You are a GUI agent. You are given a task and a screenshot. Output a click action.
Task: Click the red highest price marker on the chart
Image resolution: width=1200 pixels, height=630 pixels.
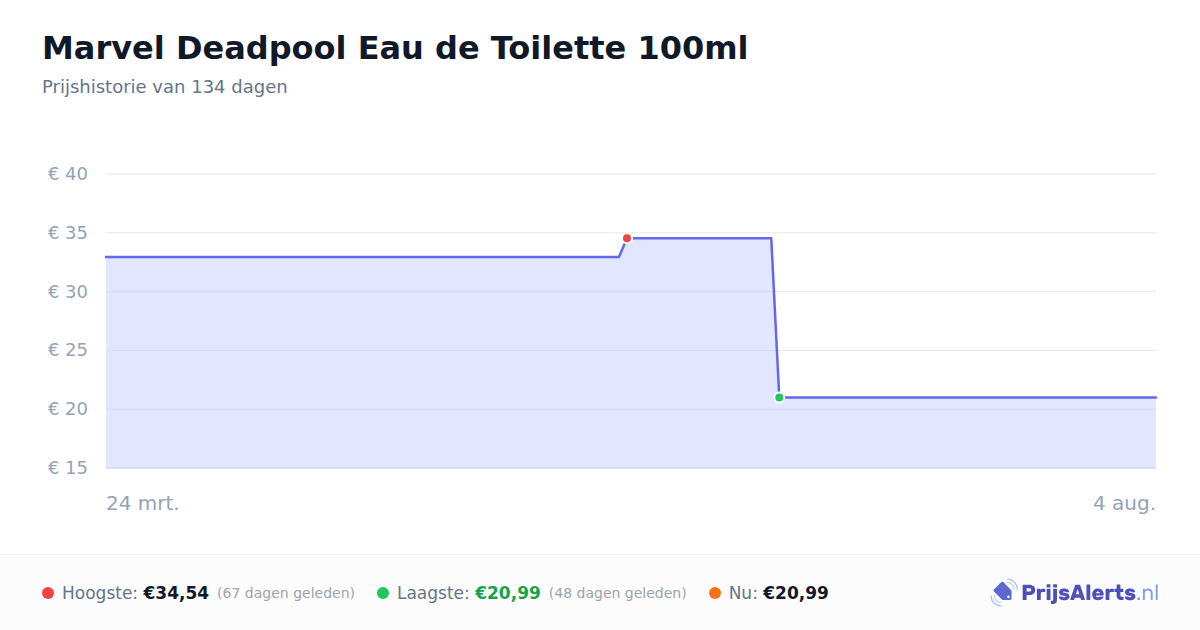(627, 238)
